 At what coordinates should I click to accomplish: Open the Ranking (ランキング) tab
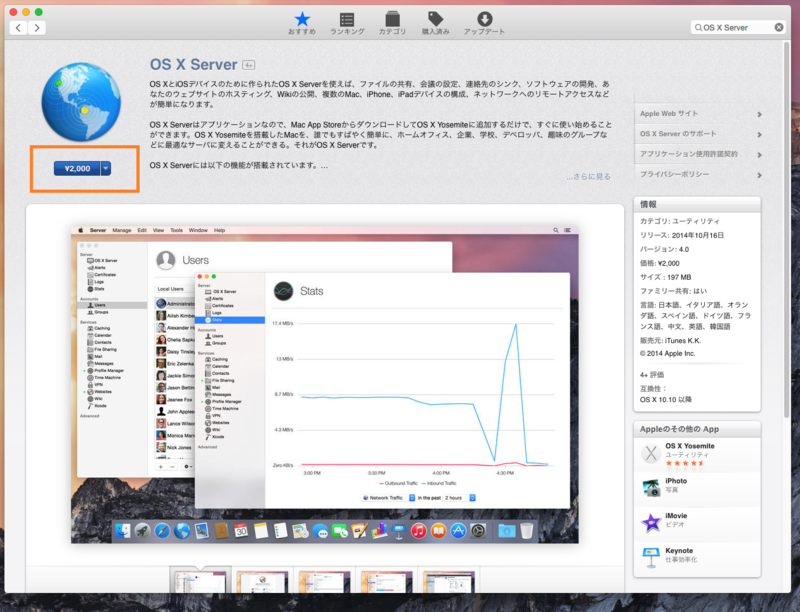point(347,23)
